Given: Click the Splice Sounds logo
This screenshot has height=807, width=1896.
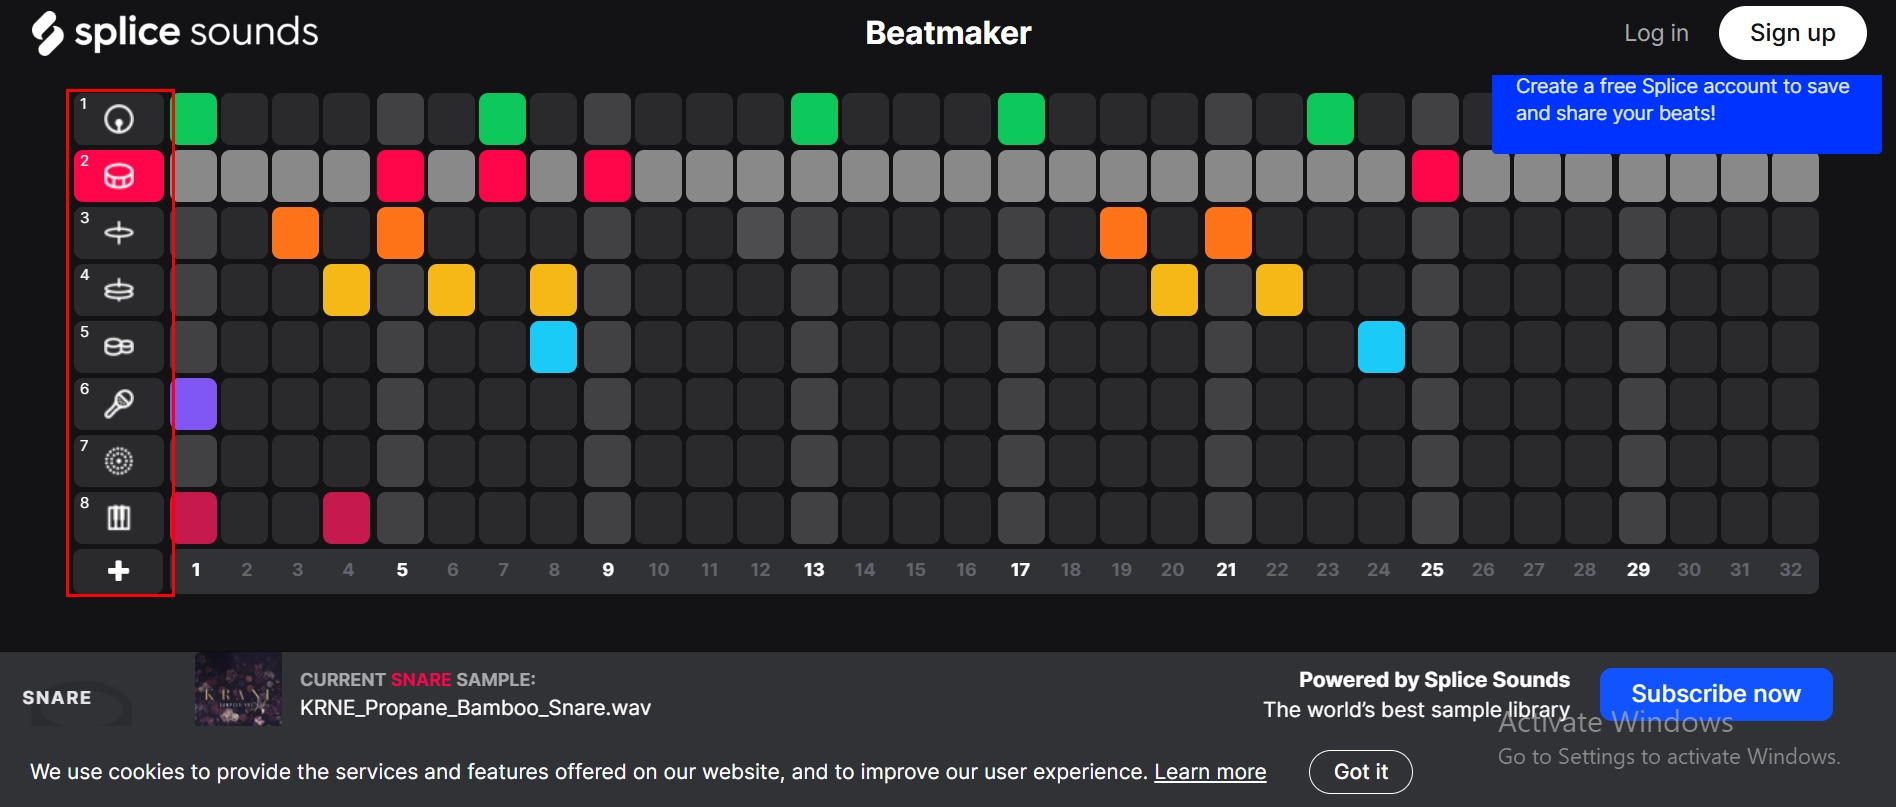Looking at the screenshot, I should (175, 33).
